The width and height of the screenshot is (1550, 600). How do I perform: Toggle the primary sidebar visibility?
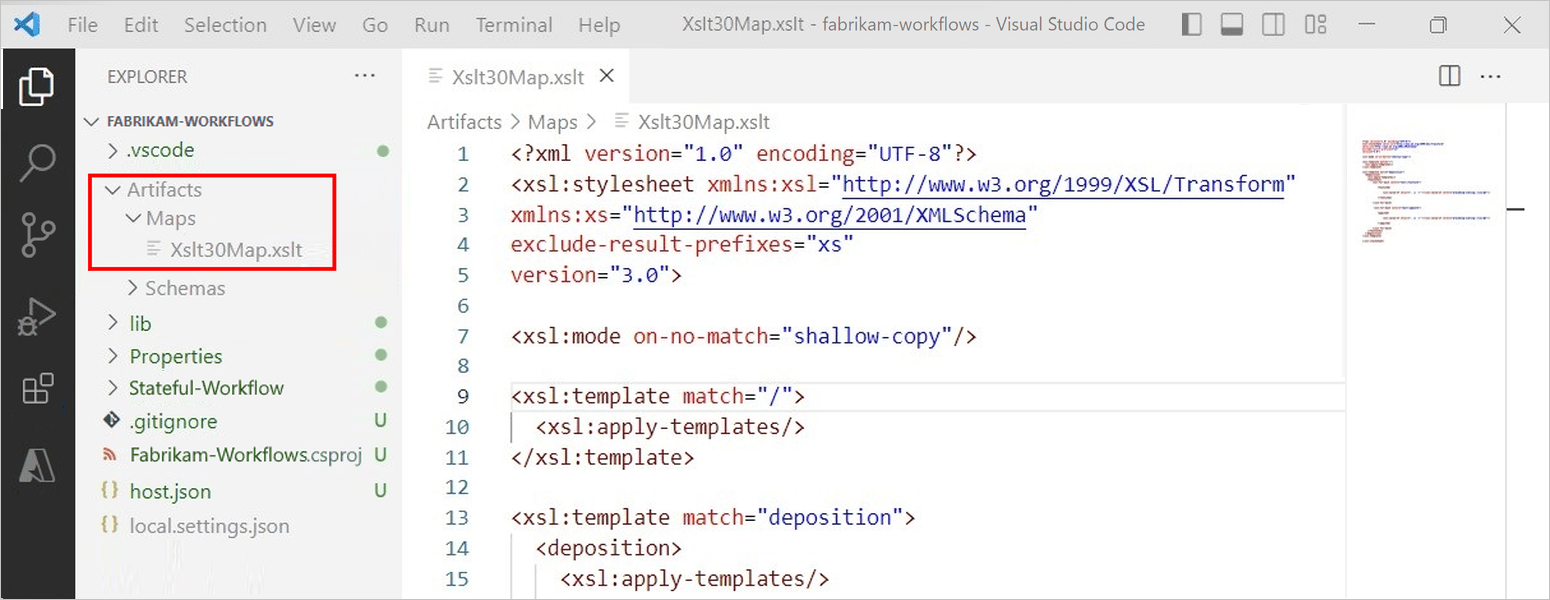tap(1191, 24)
